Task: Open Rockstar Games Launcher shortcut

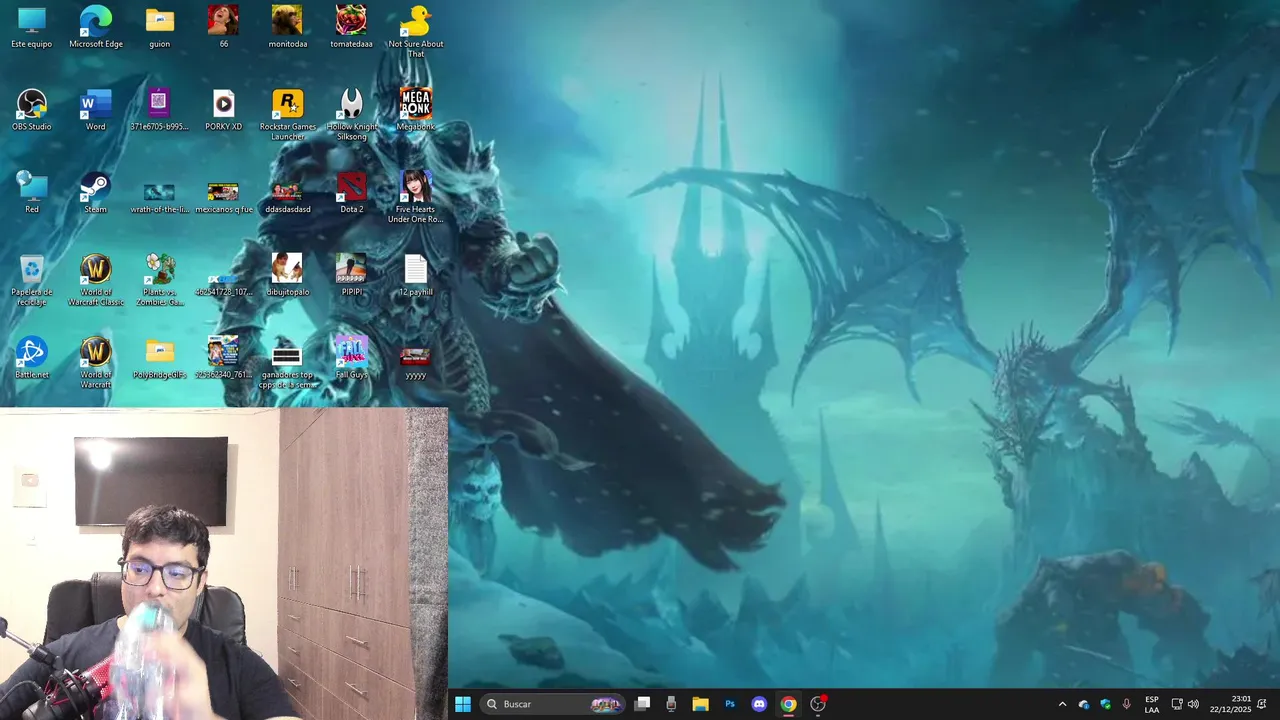Action: point(288,114)
